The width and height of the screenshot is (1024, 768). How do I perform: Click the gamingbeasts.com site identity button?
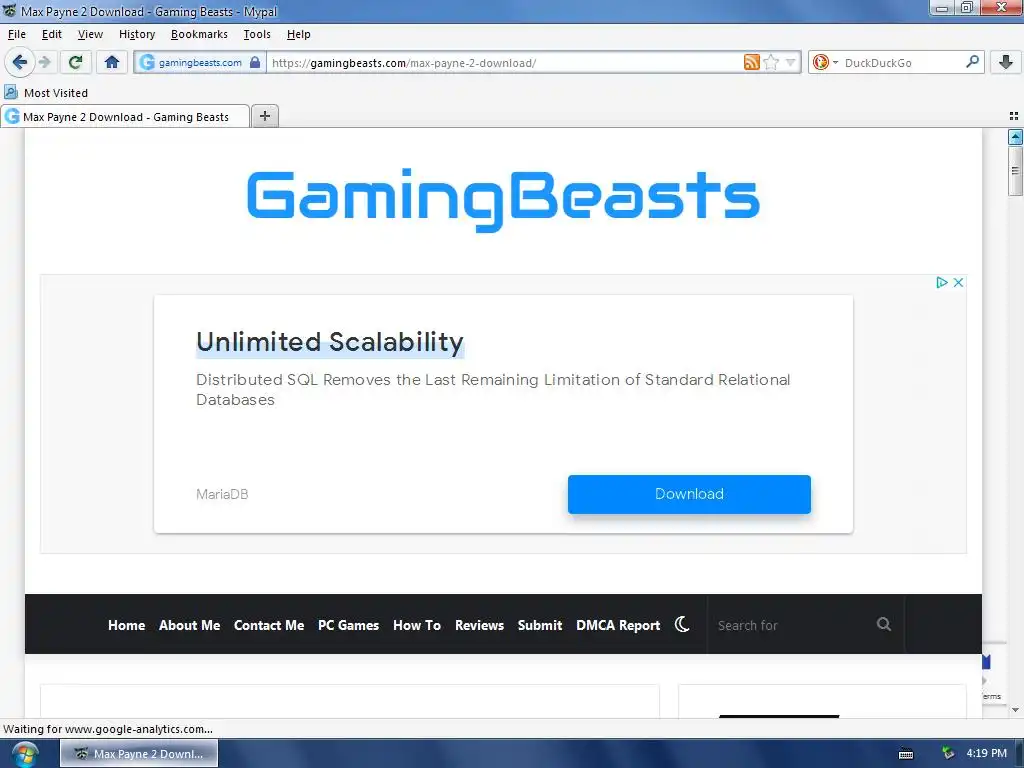[200, 63]
